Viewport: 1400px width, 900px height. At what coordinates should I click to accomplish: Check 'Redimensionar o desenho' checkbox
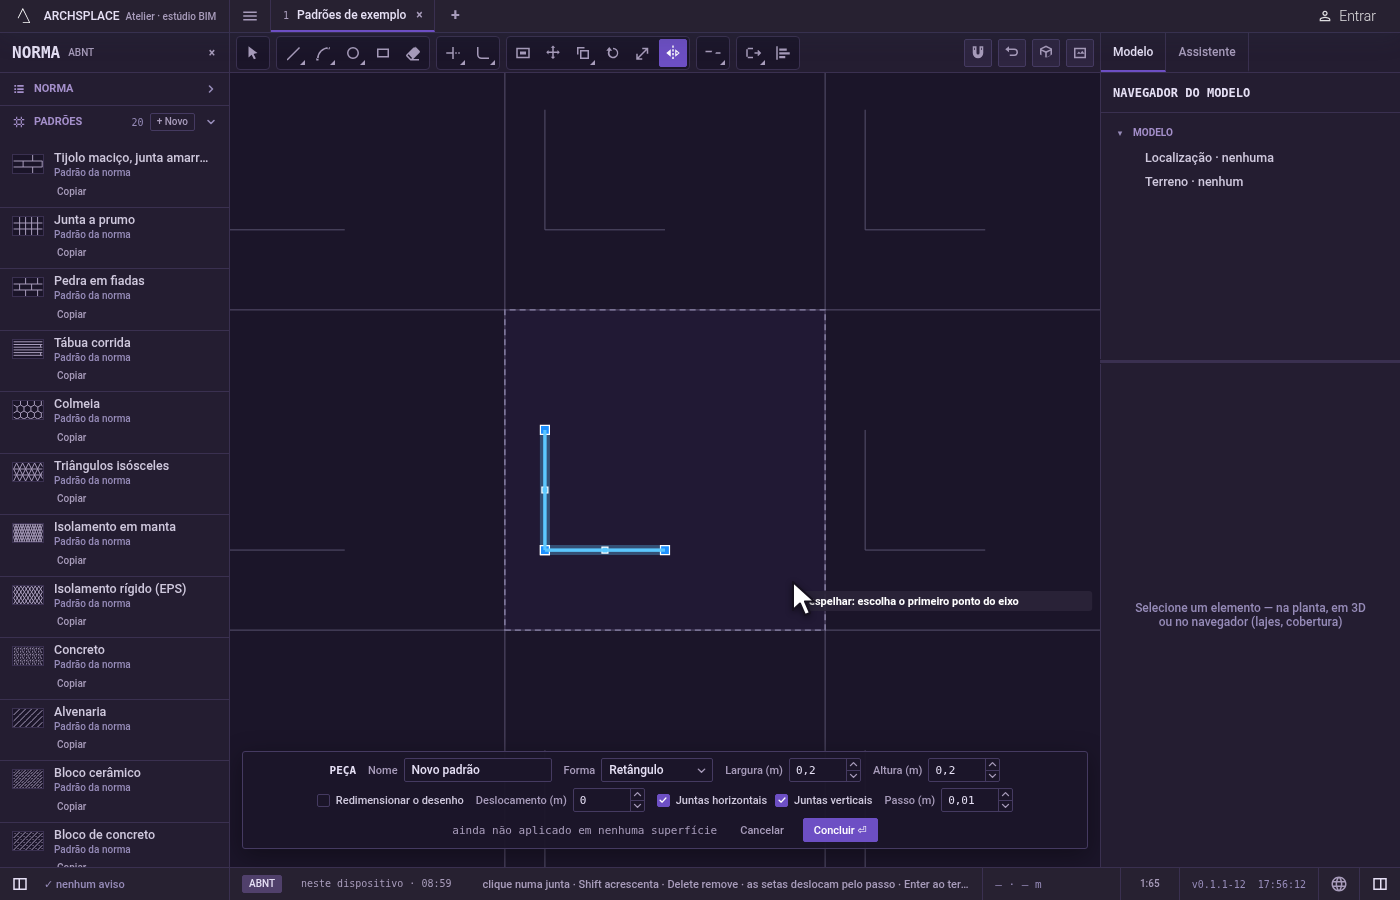pyautogui.click(x=323, y=800)
